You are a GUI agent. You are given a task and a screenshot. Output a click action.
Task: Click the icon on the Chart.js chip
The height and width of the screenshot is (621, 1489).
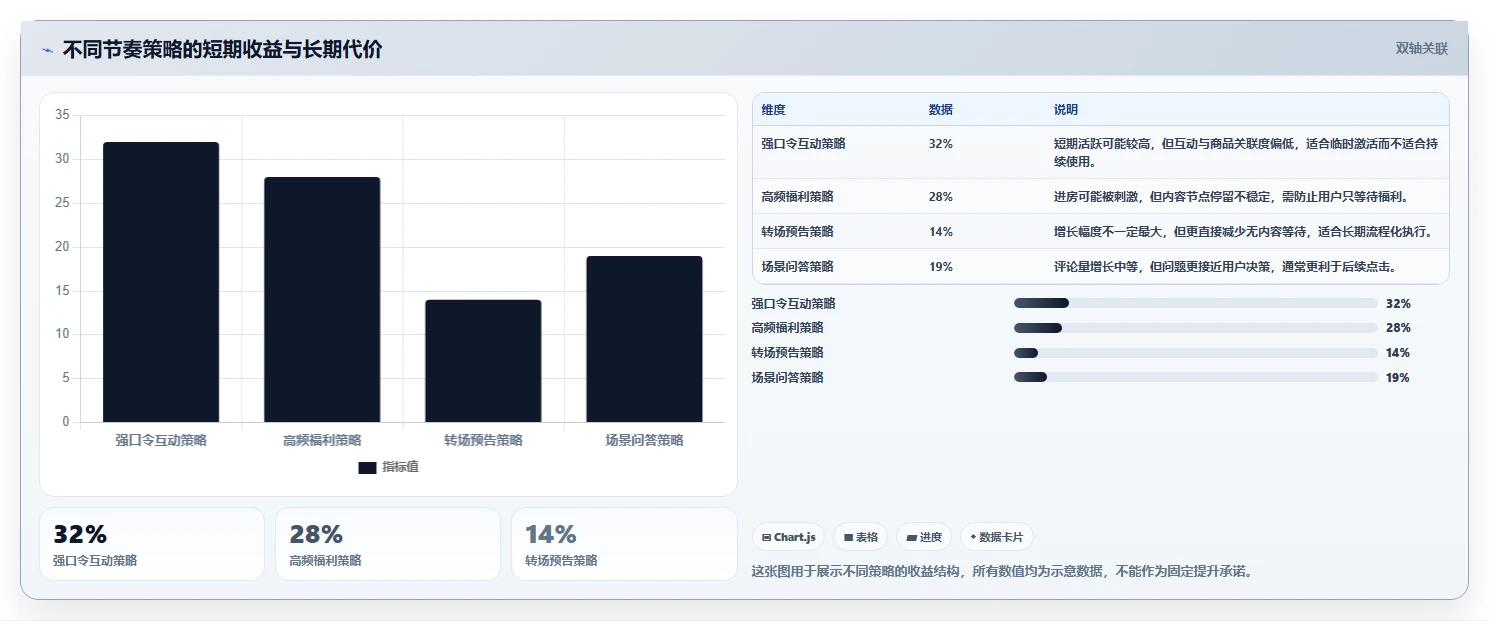tap(766, 538)
